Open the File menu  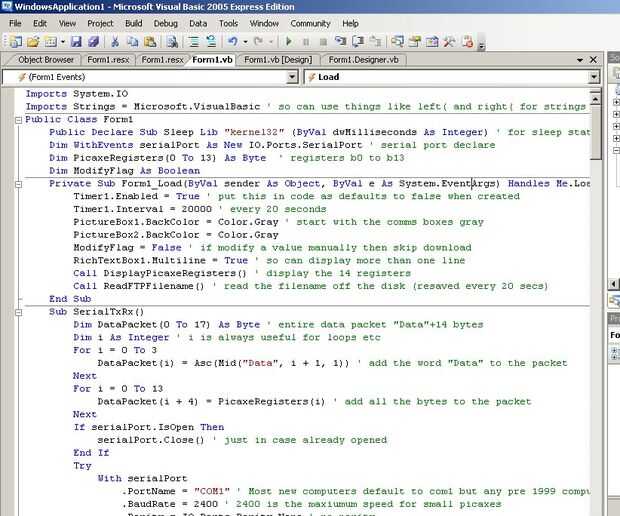tap(15, 23)
